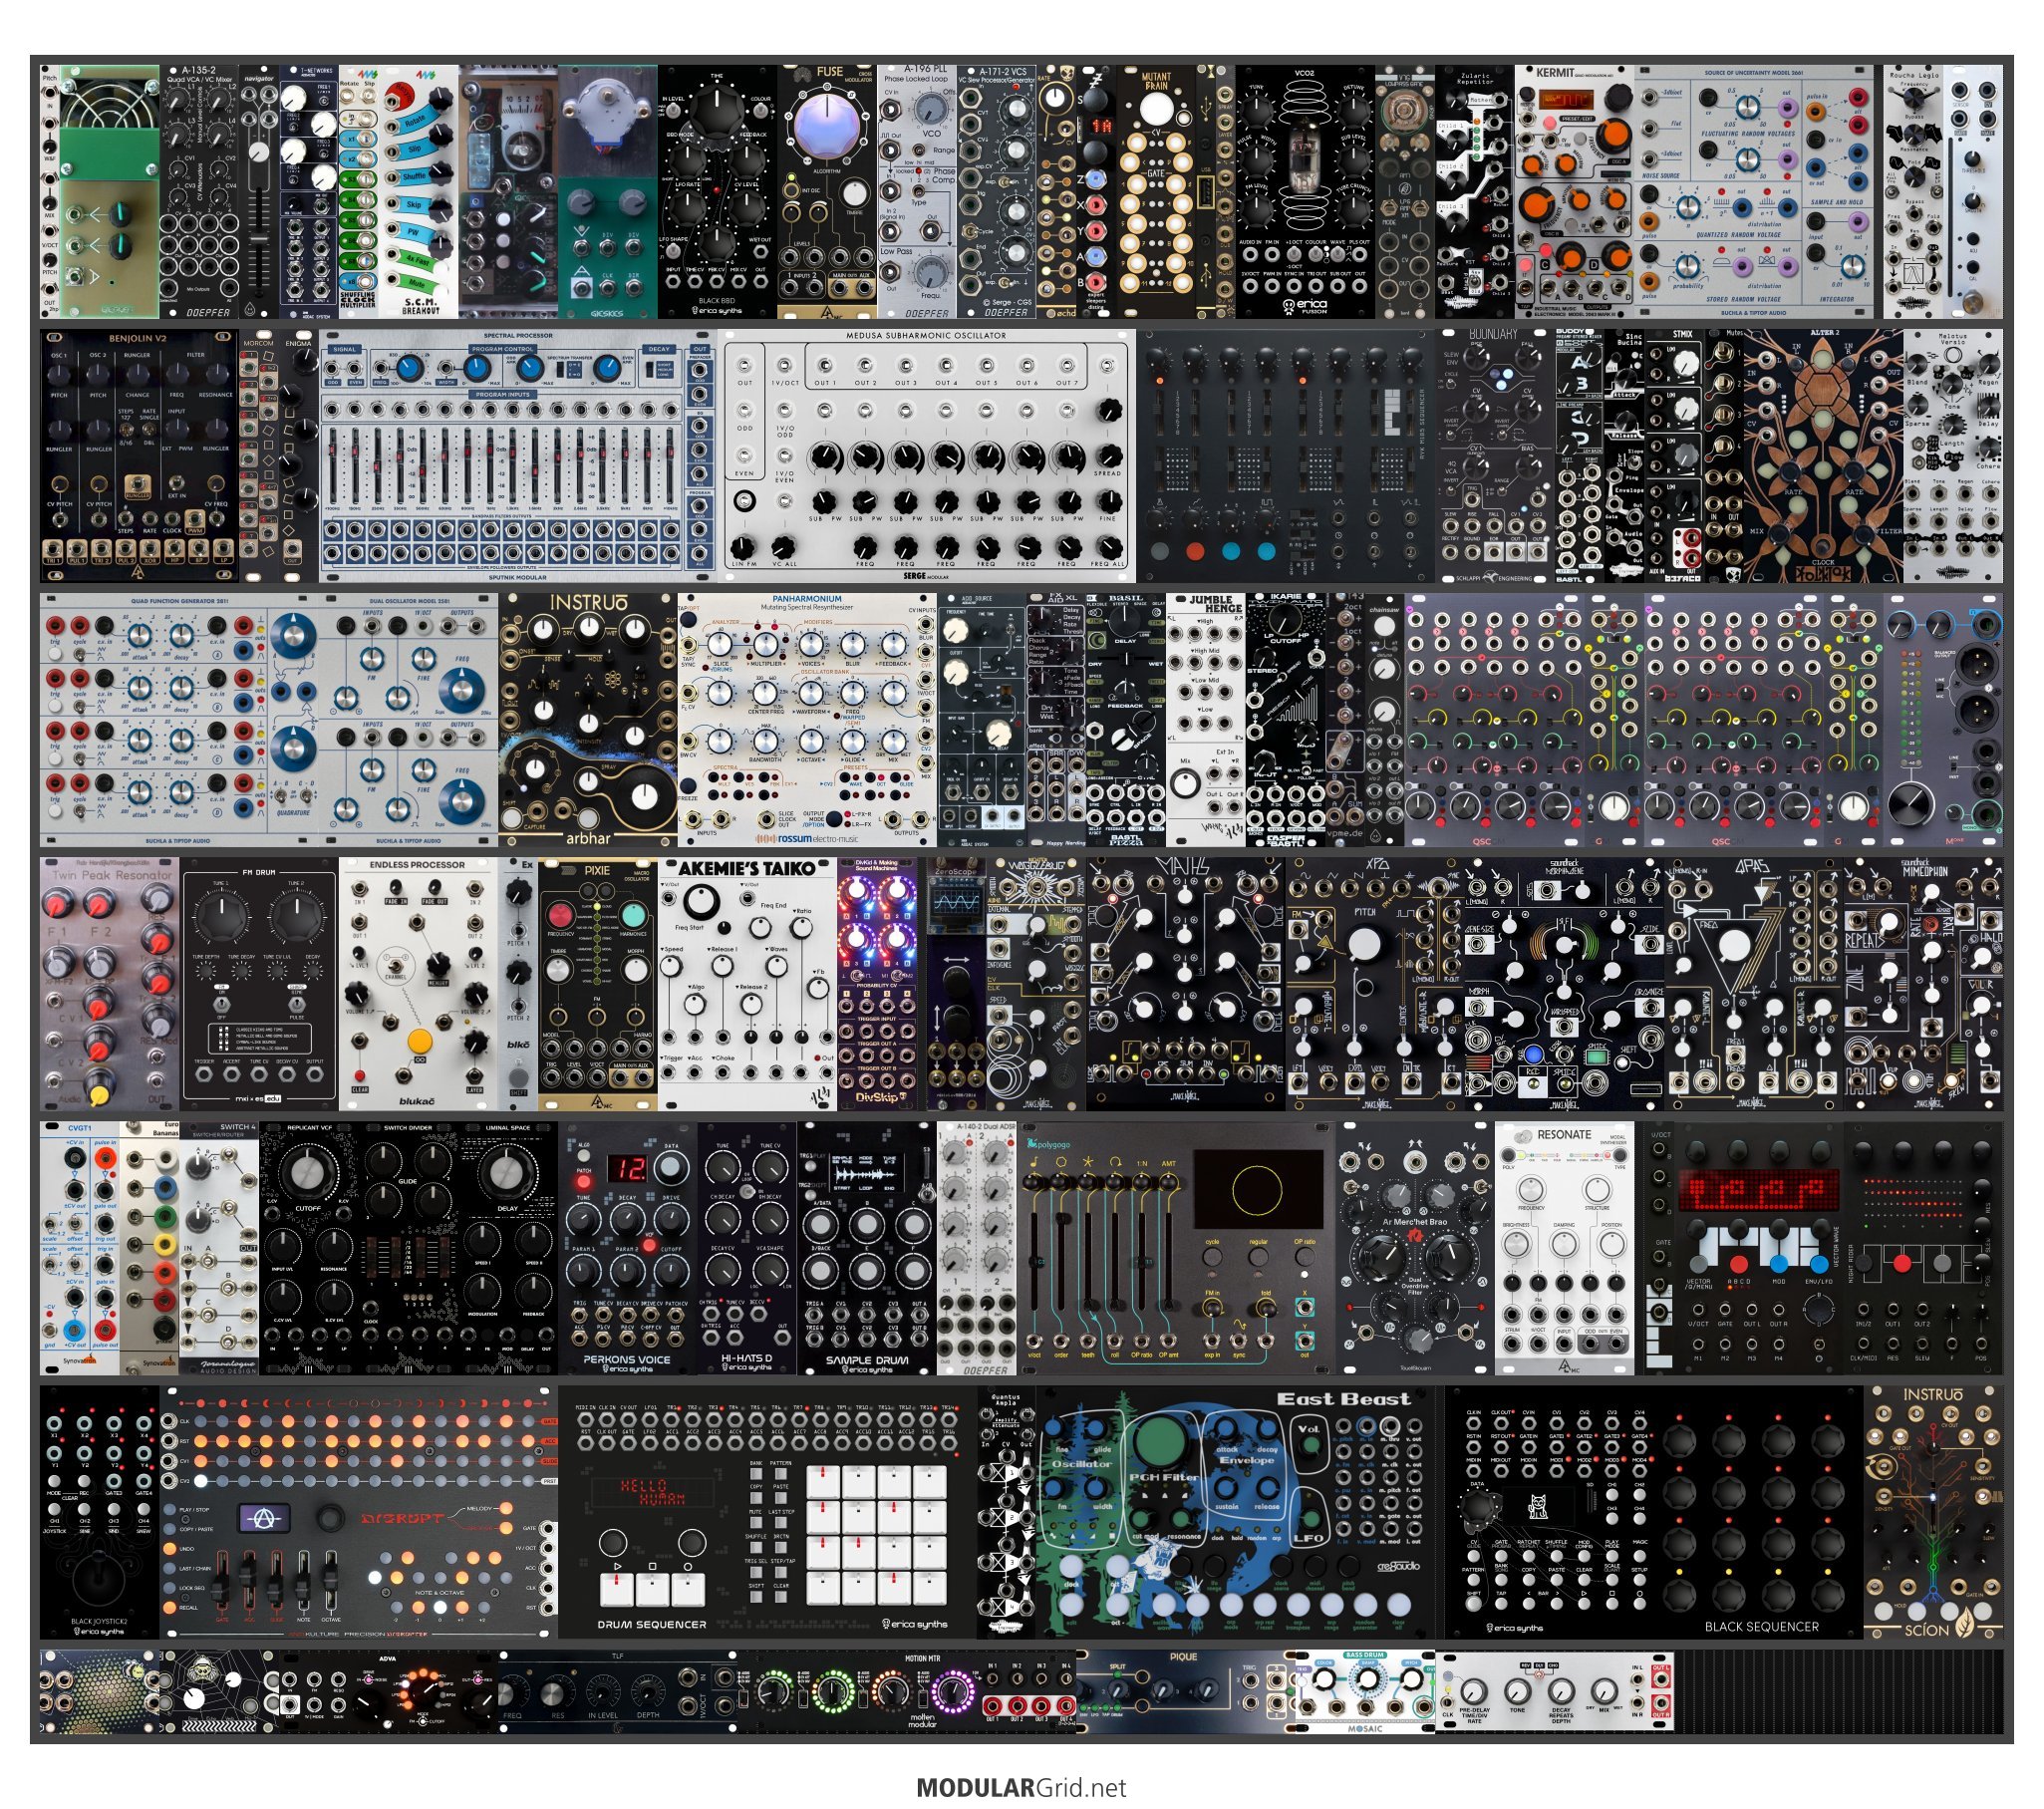Click the record button on Drum Sequencer

(688, 1589)
